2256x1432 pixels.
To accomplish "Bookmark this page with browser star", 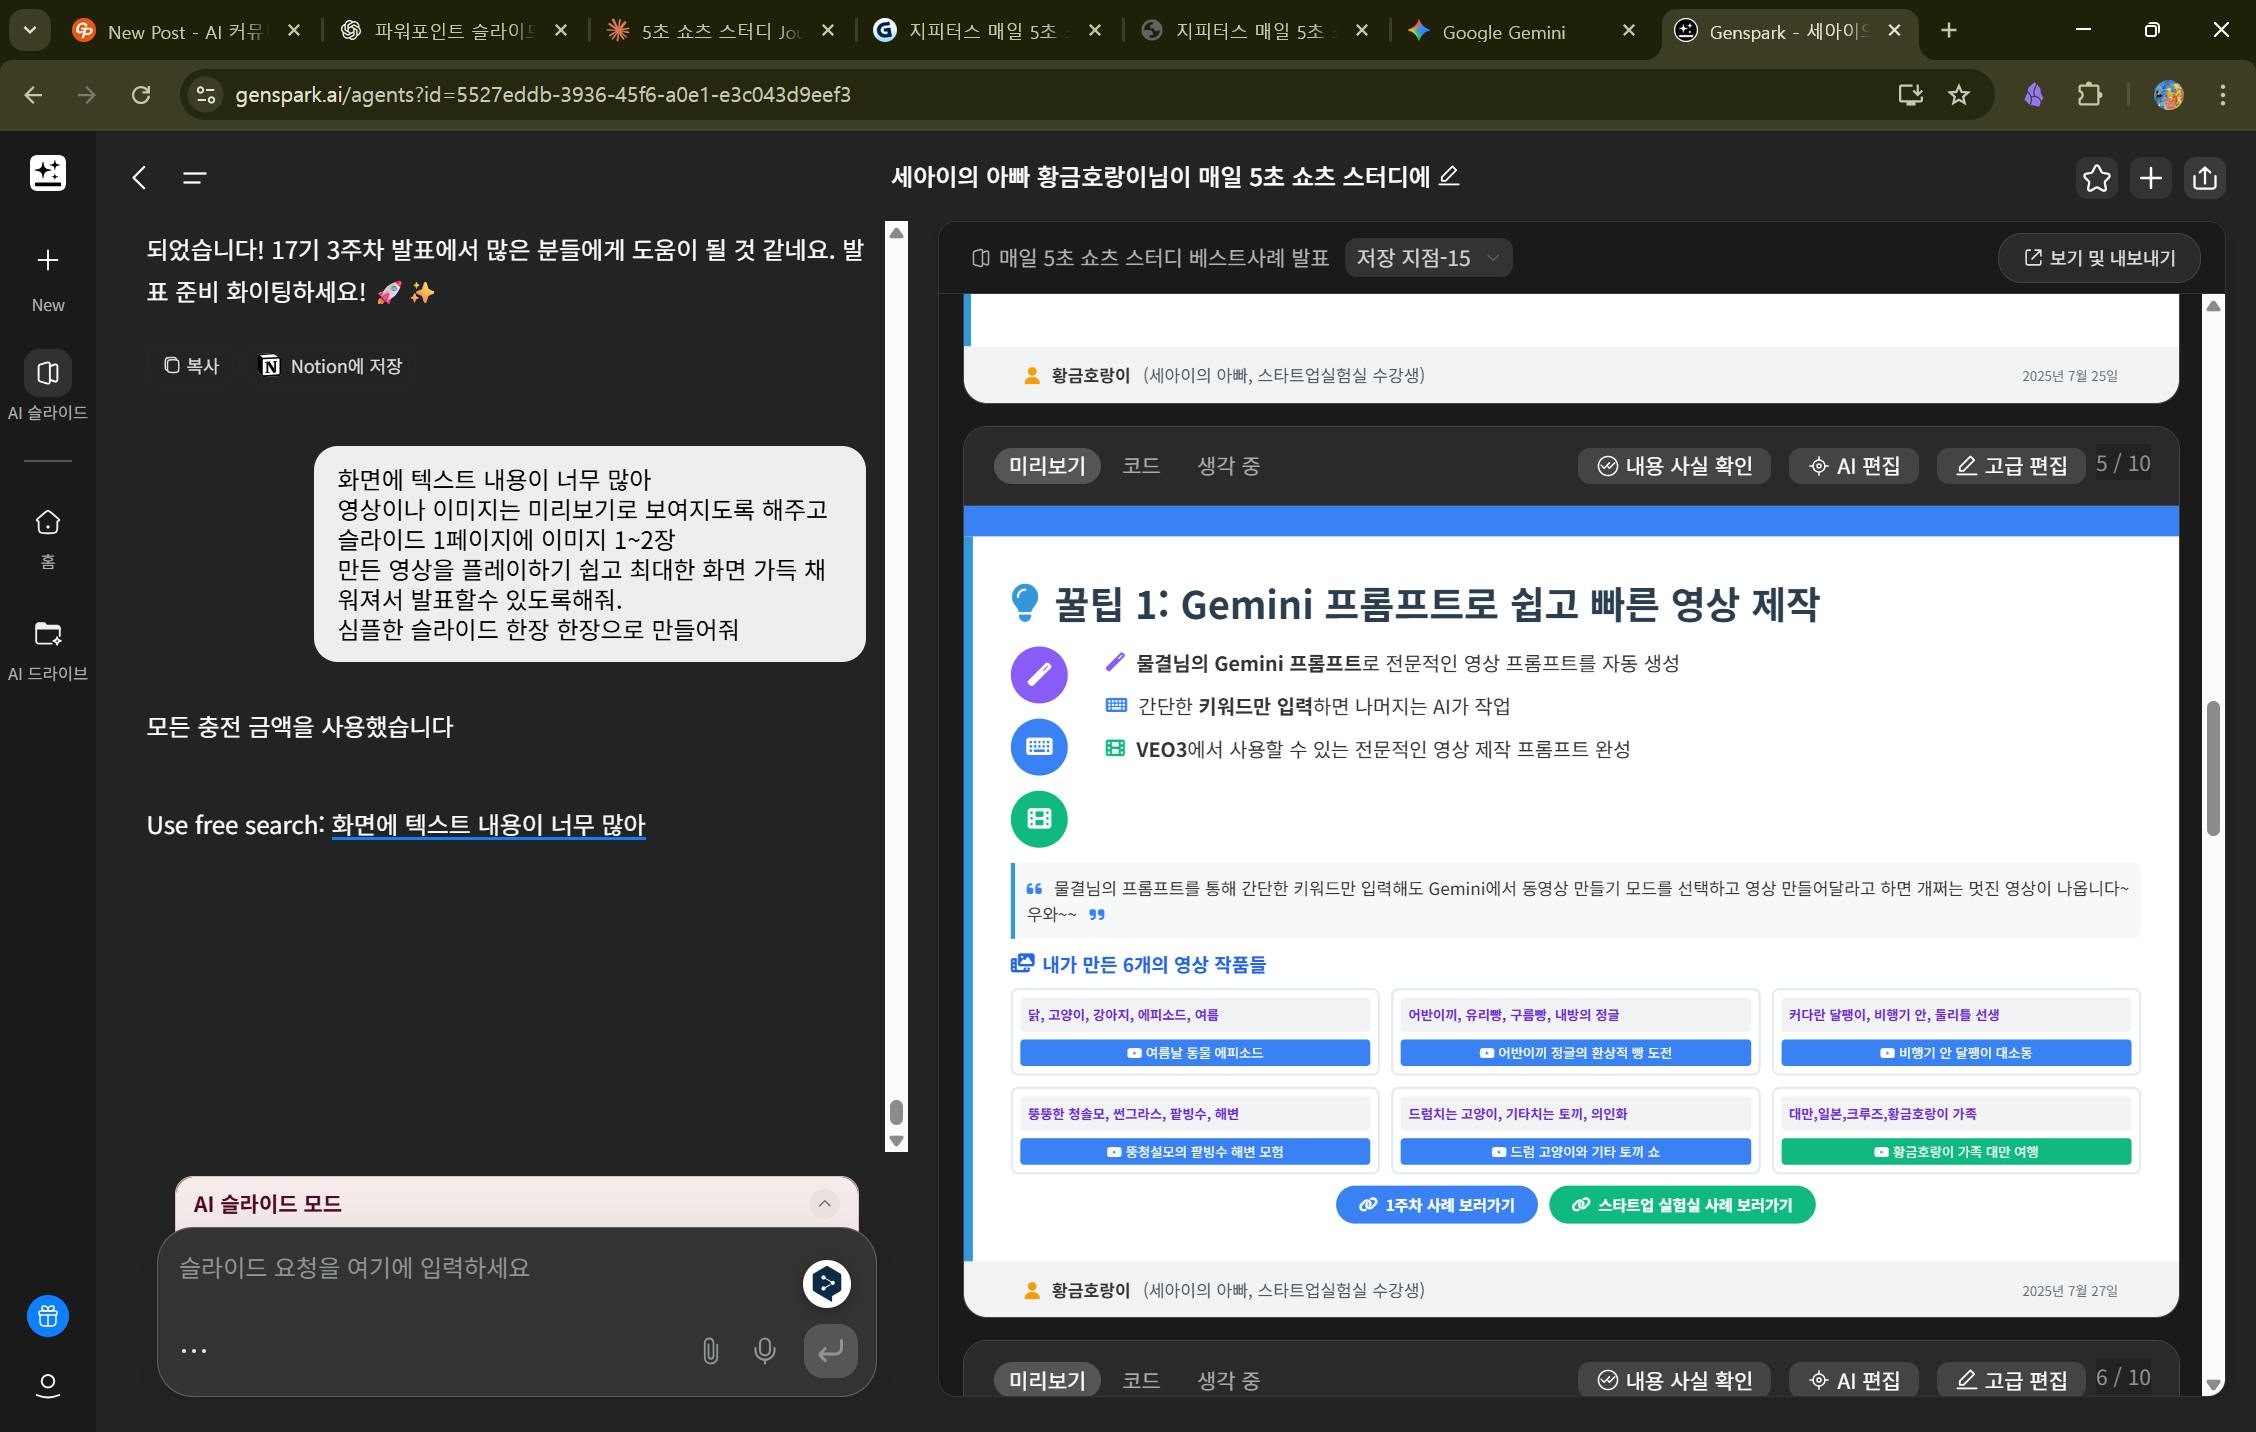I will [x=1959, y=95].
